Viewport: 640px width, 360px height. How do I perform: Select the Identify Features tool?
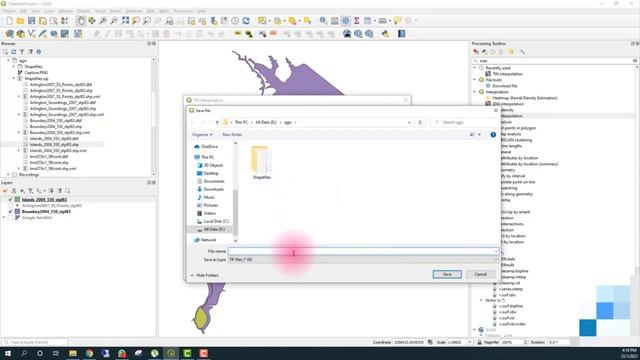[x=323, y=21]
